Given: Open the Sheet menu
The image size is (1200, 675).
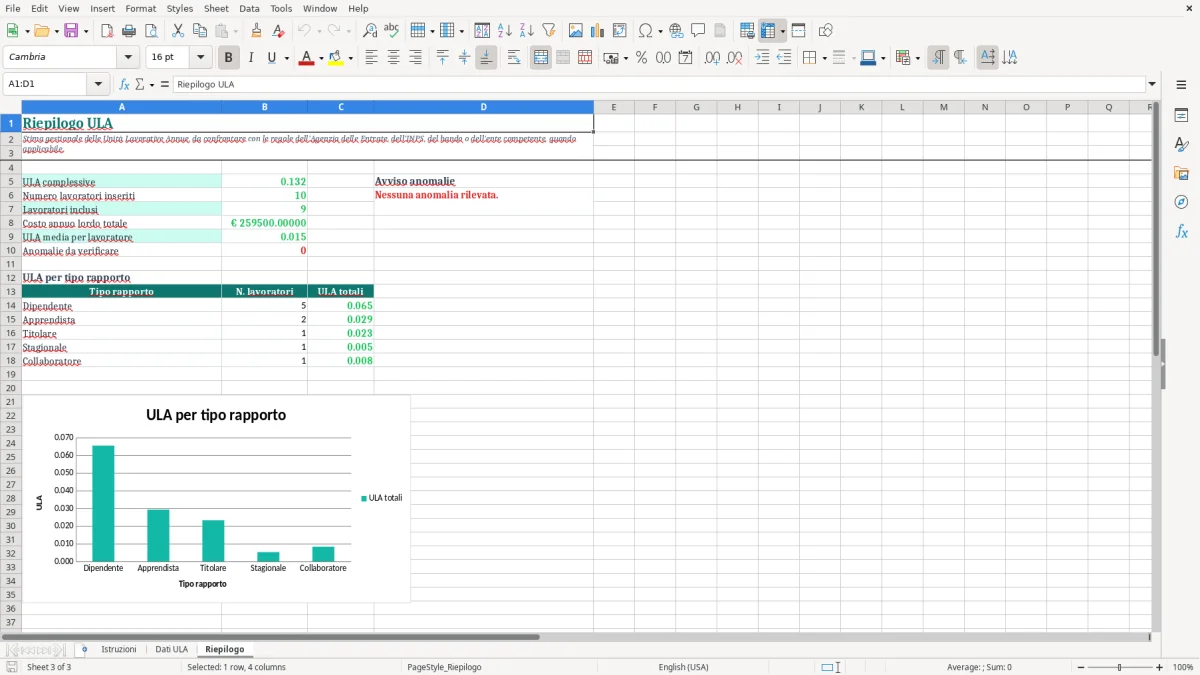Looking at the screenshot, I should coord(216,8).
